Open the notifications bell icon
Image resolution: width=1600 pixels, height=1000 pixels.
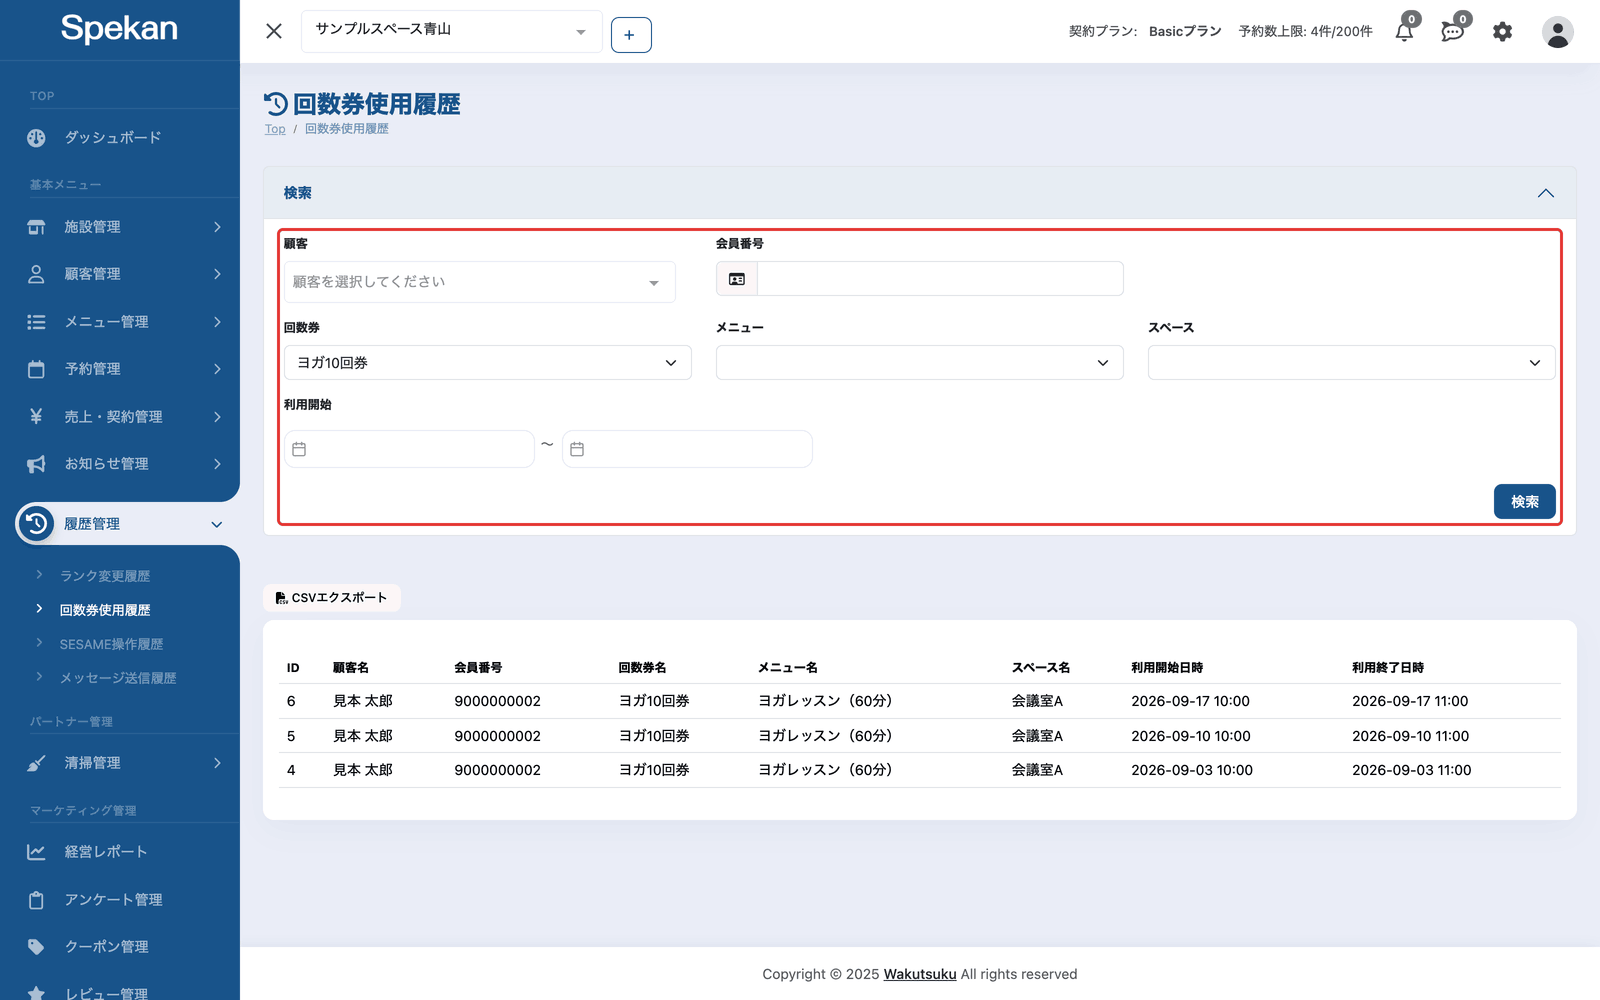[1405, 31]
